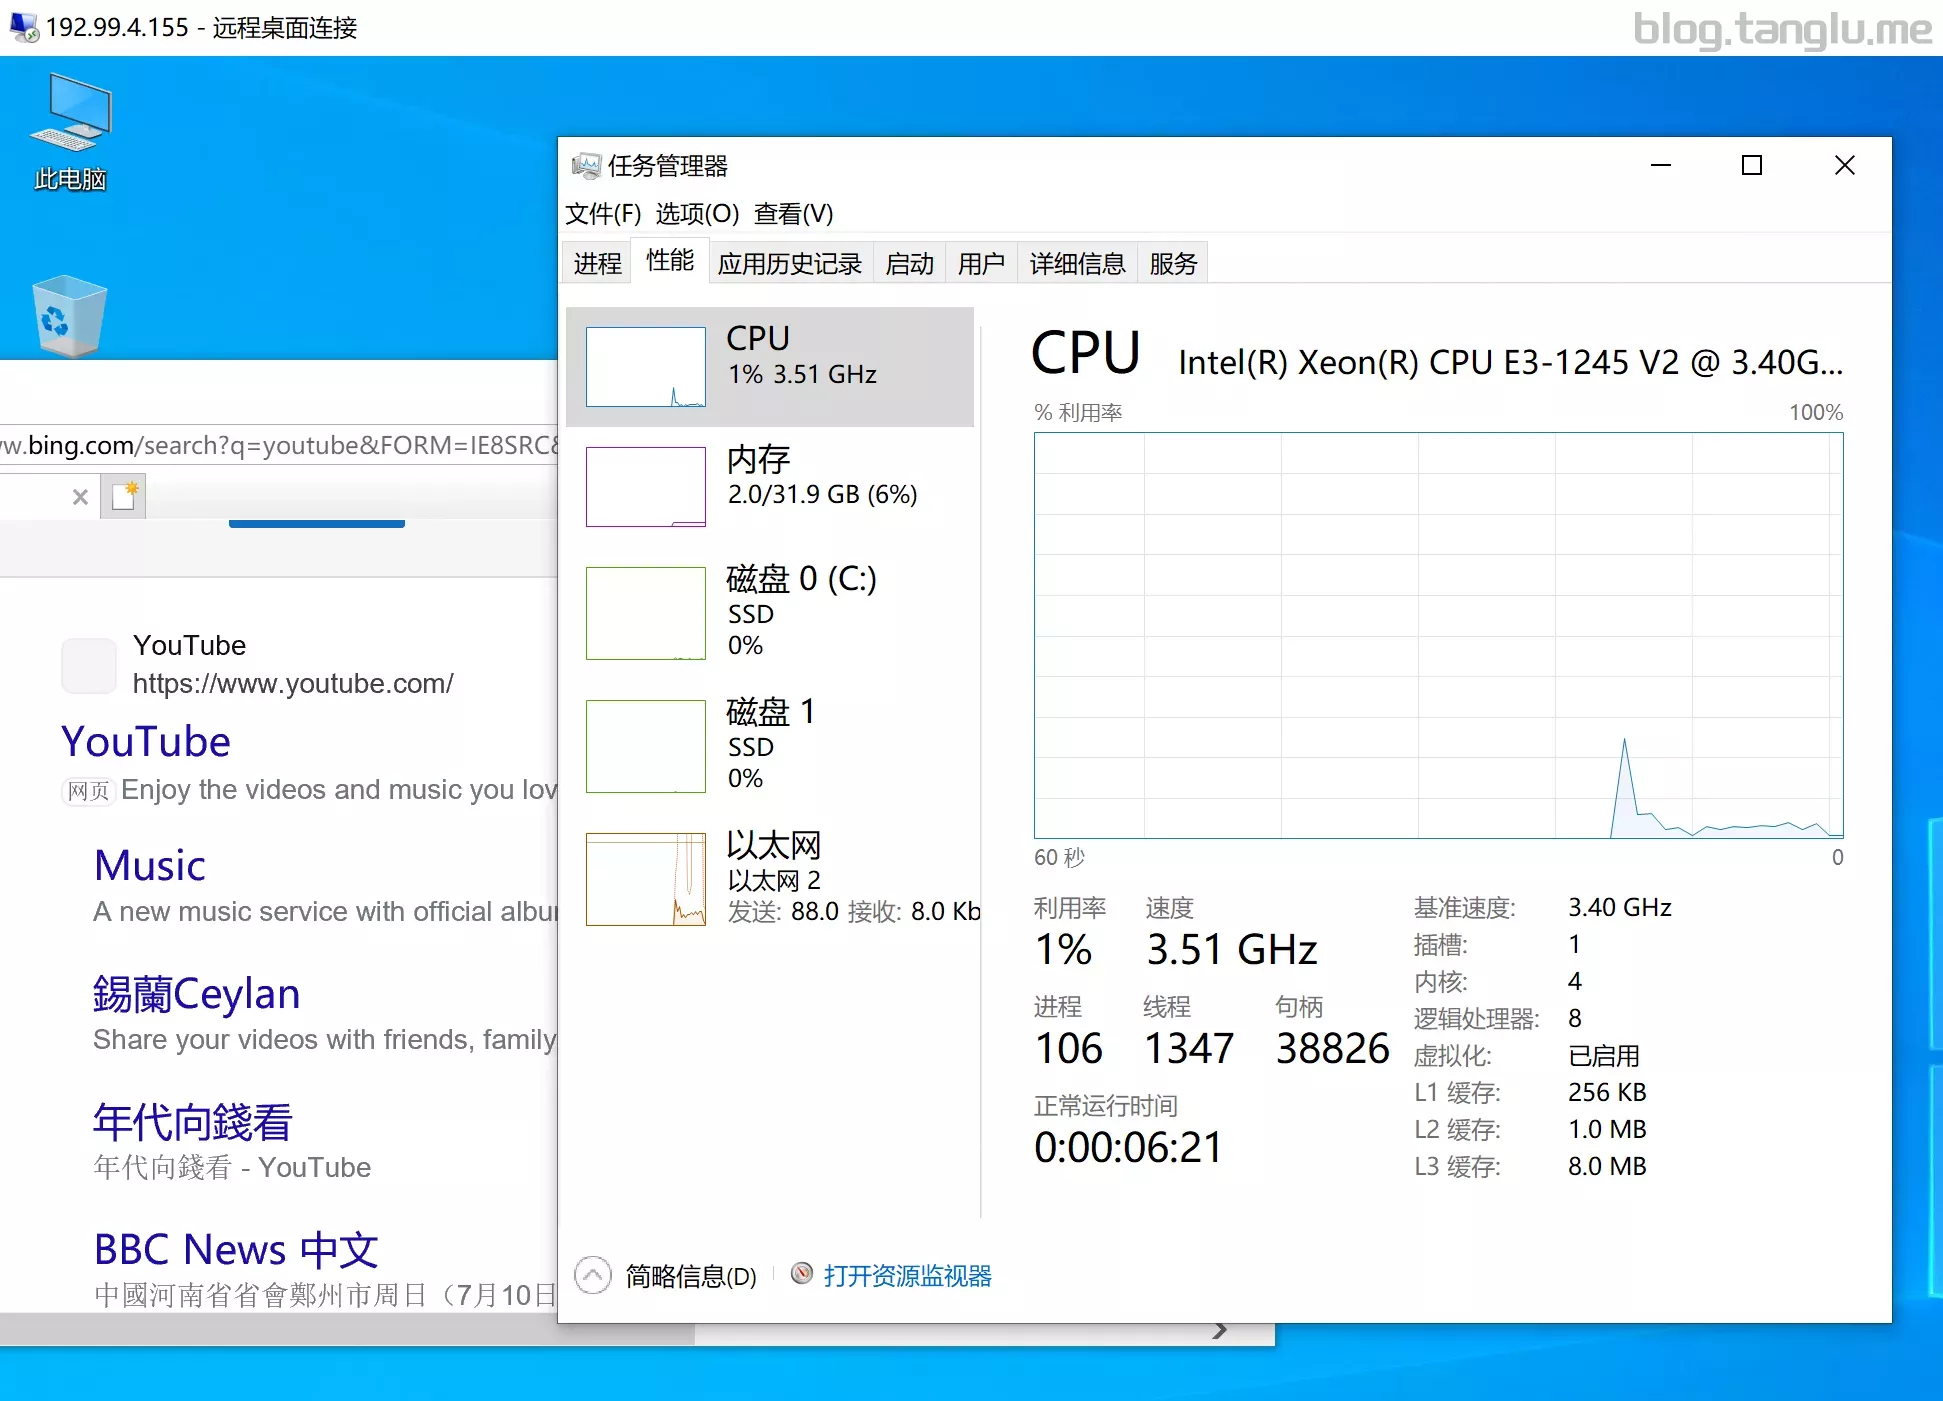Switch to the 详细信息 tab
Screen dimensions: 1943x1401
1077,263
